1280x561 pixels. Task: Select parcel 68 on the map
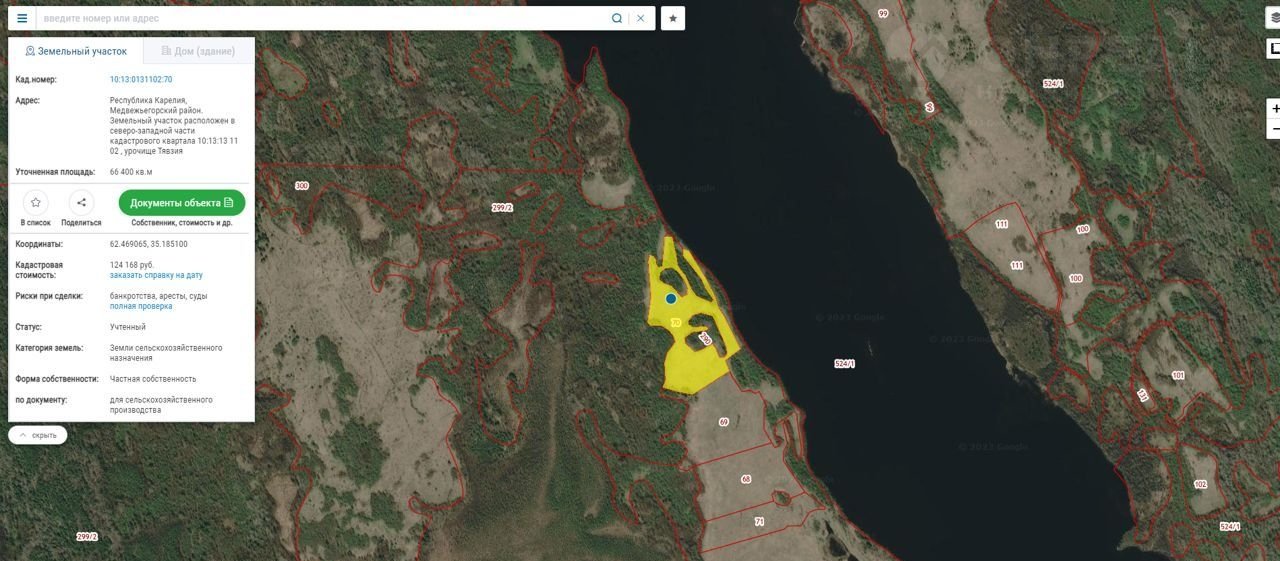click(x=746, y=480)
